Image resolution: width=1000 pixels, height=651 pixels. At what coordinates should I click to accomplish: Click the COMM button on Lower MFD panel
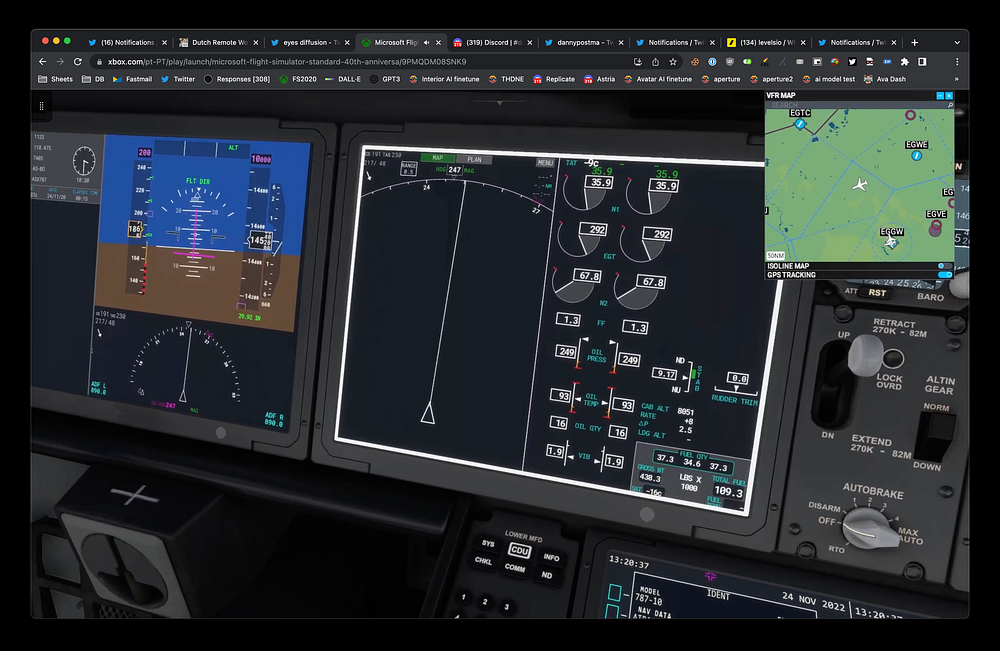(515, 568)
